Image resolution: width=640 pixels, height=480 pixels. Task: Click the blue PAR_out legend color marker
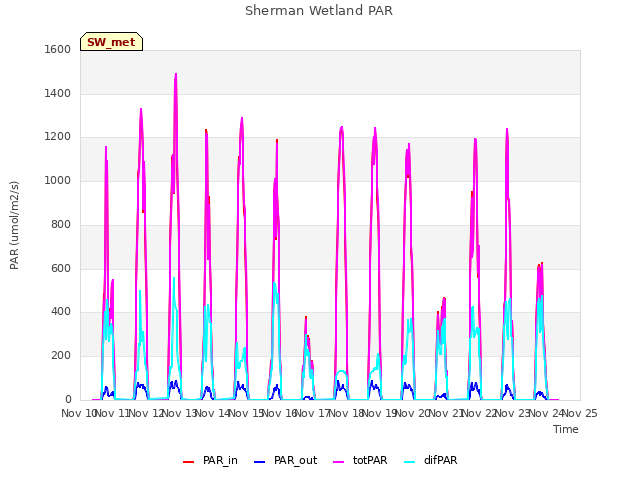pos(259,462)
